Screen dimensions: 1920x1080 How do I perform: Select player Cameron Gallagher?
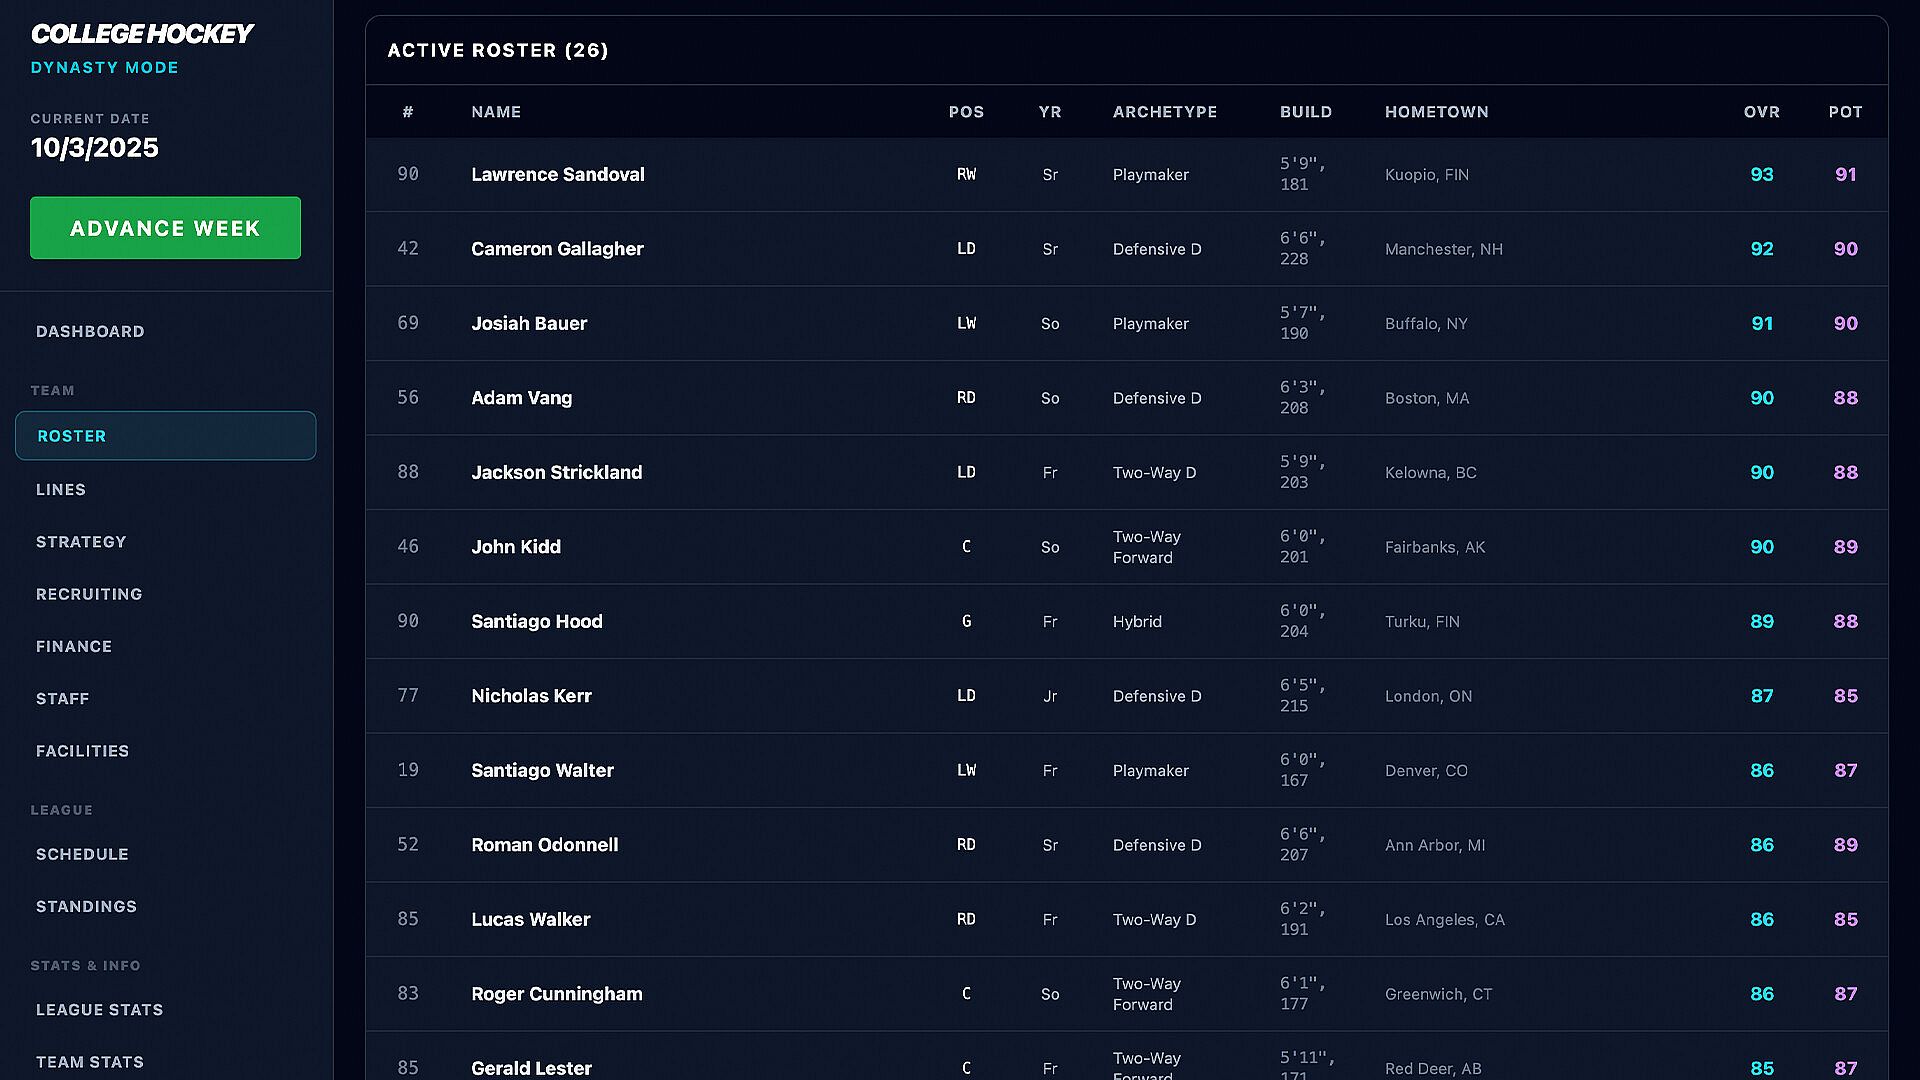point(557,249)
